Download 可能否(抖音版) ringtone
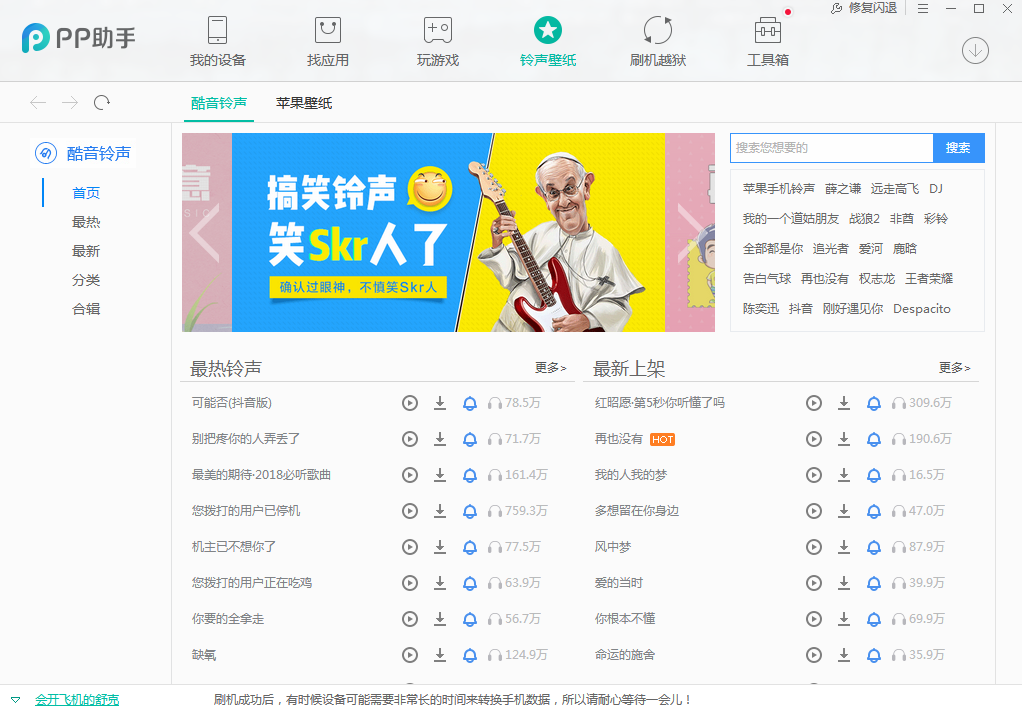 pyautogui.click(x=440, y=403)
